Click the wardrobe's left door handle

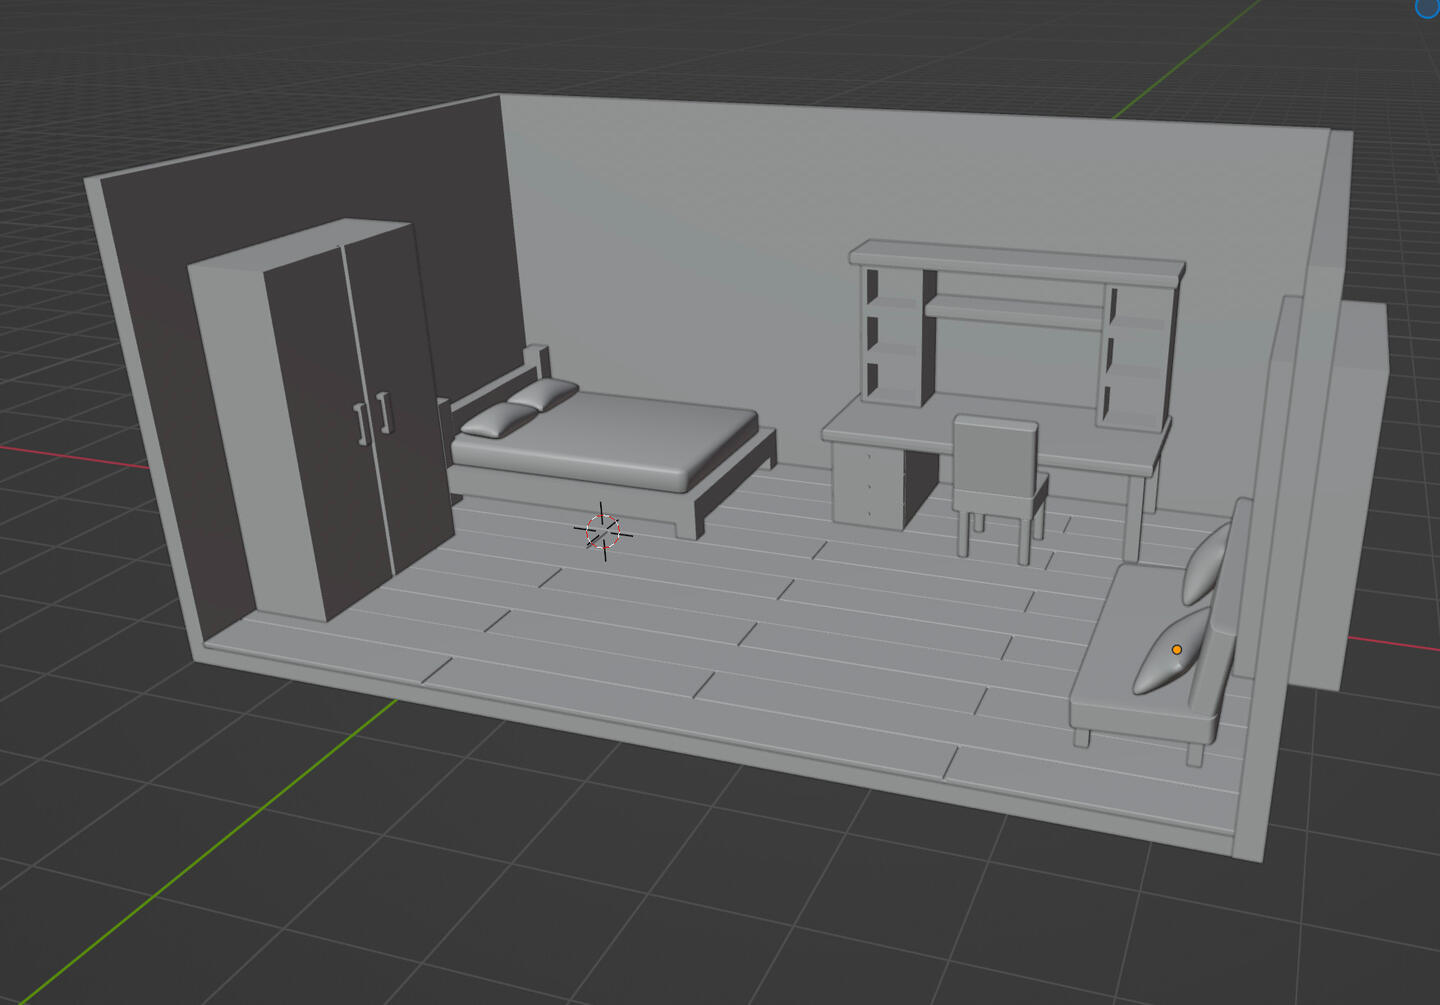pyautogui.click(x=361, y=424)
